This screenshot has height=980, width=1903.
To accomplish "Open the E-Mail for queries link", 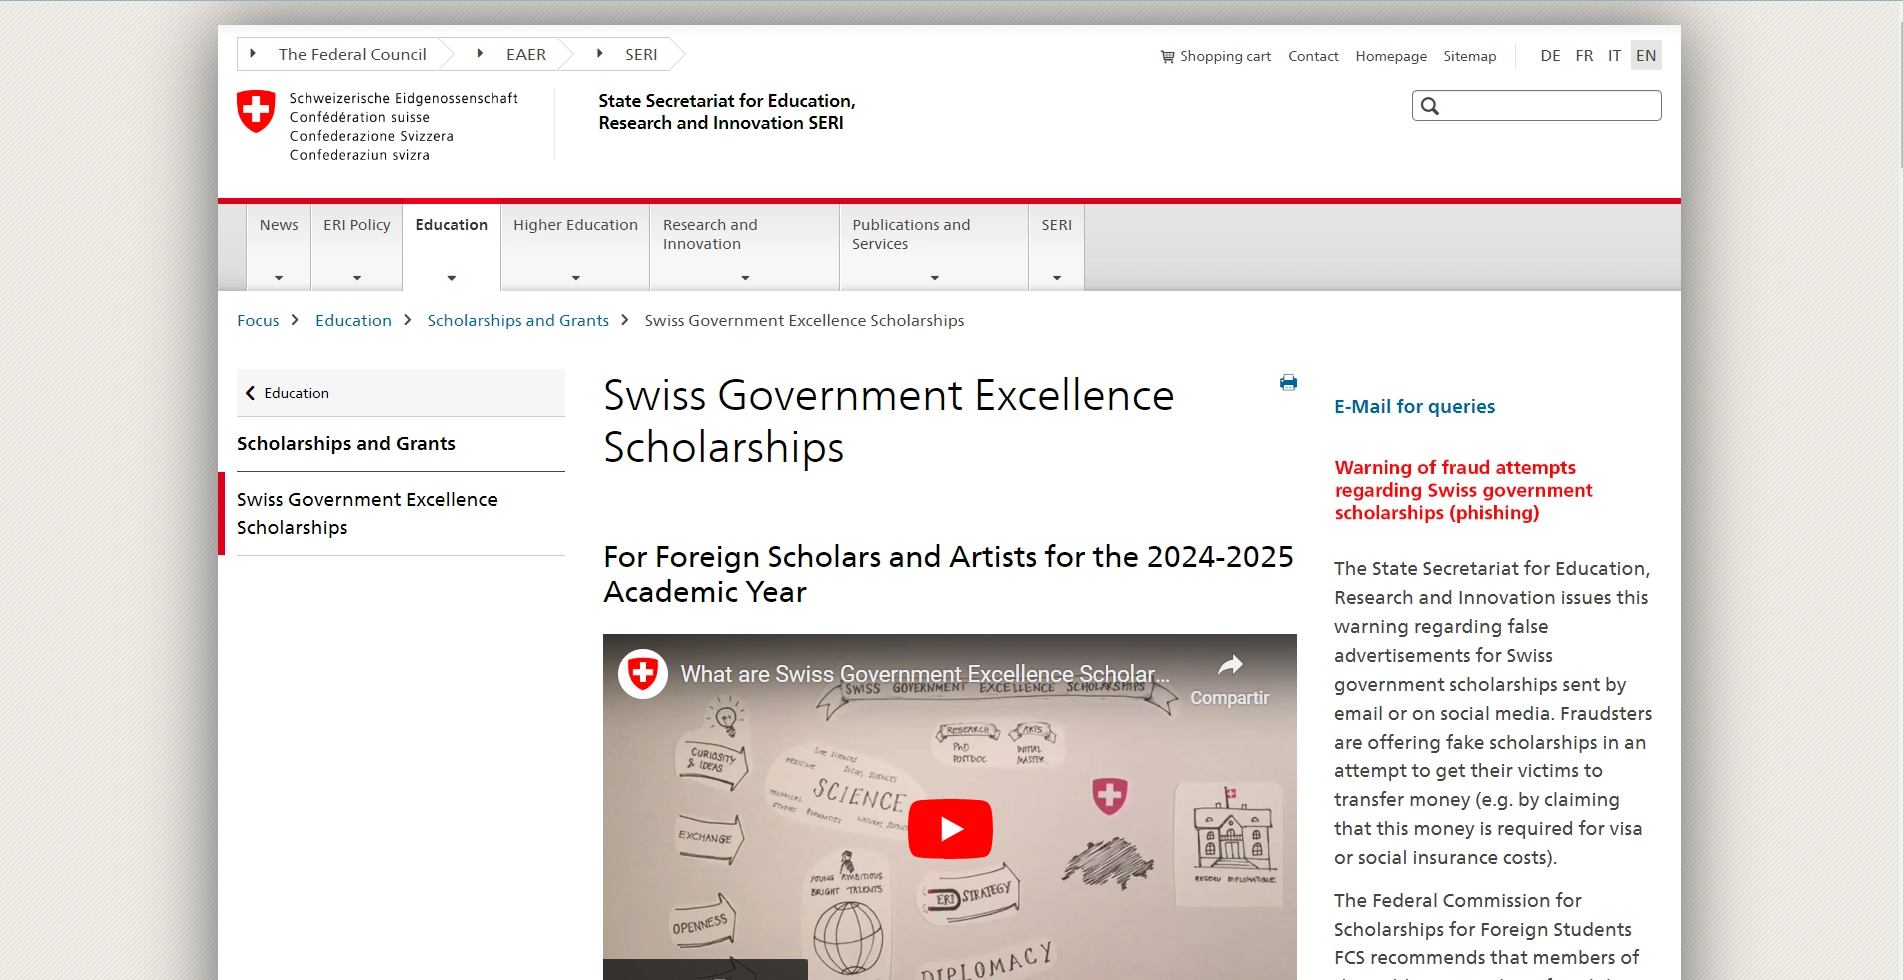I will [1414, 407].
